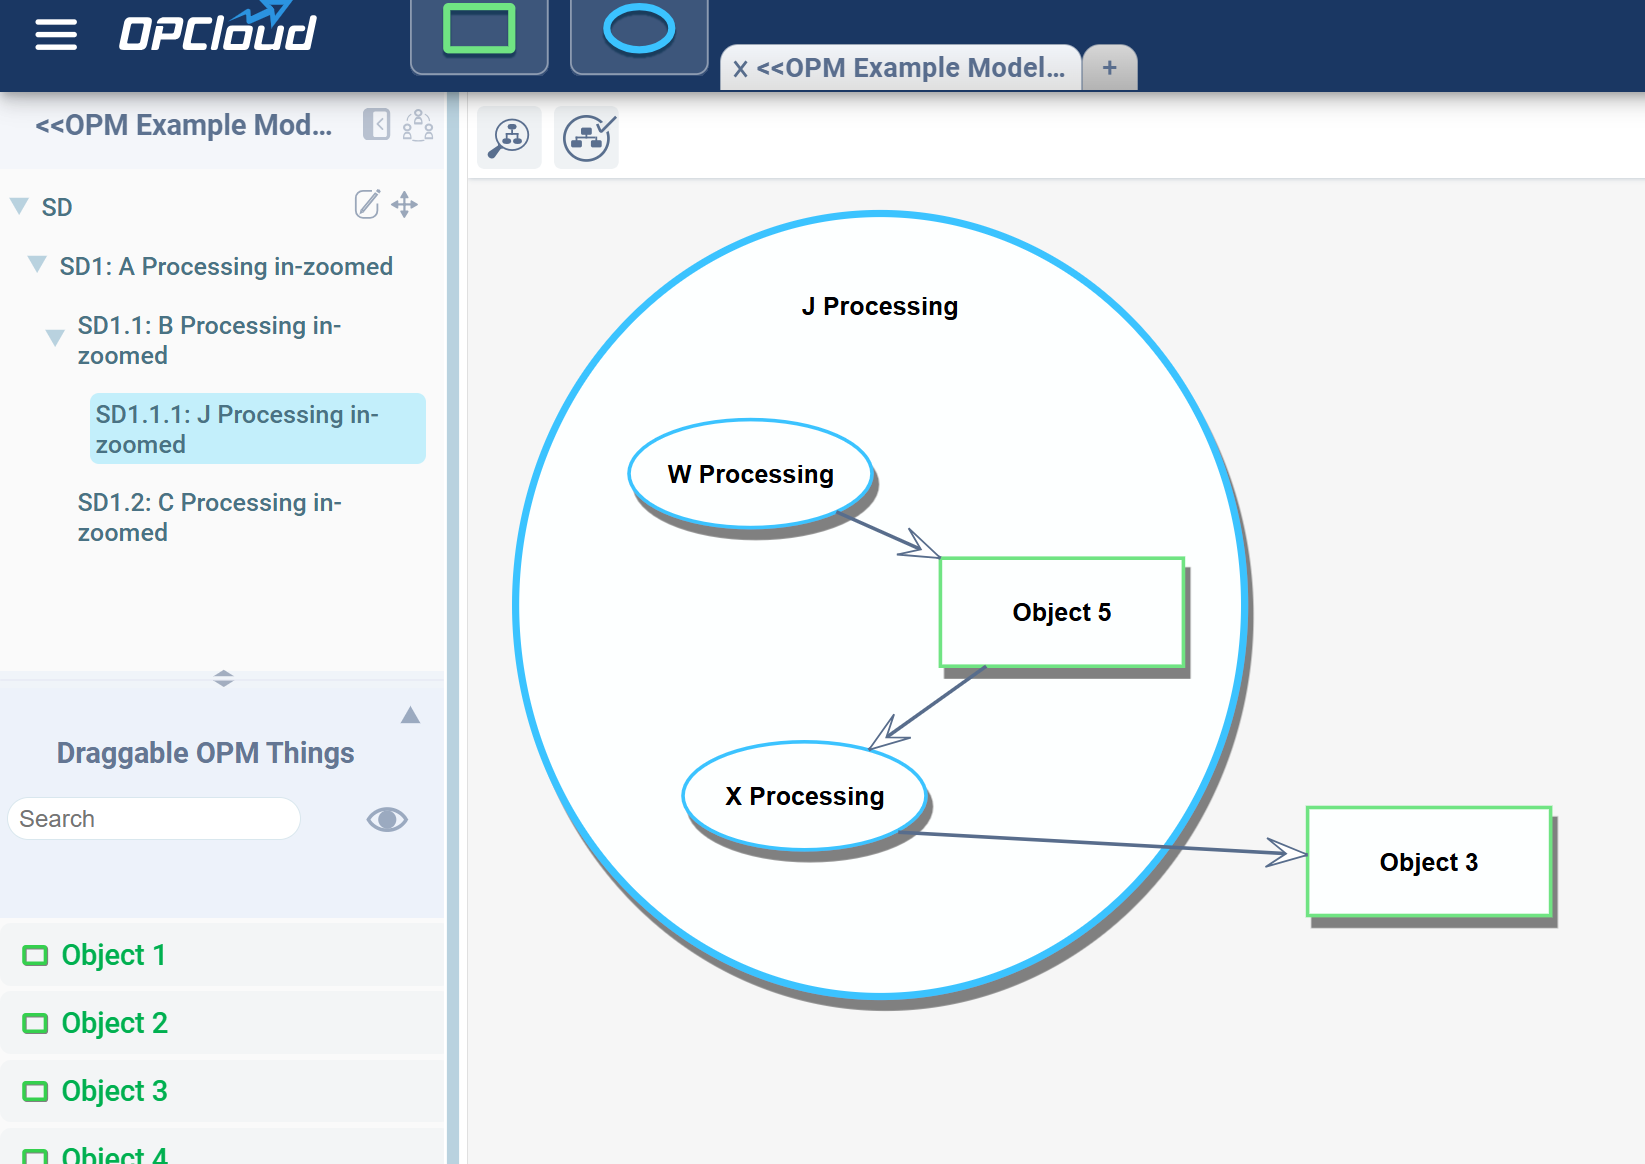Image resolution: width=1645 pixels, height=1164 pixels.
Task: Switch to the OPM Example Model tab
Action: (x=909, y=68)
